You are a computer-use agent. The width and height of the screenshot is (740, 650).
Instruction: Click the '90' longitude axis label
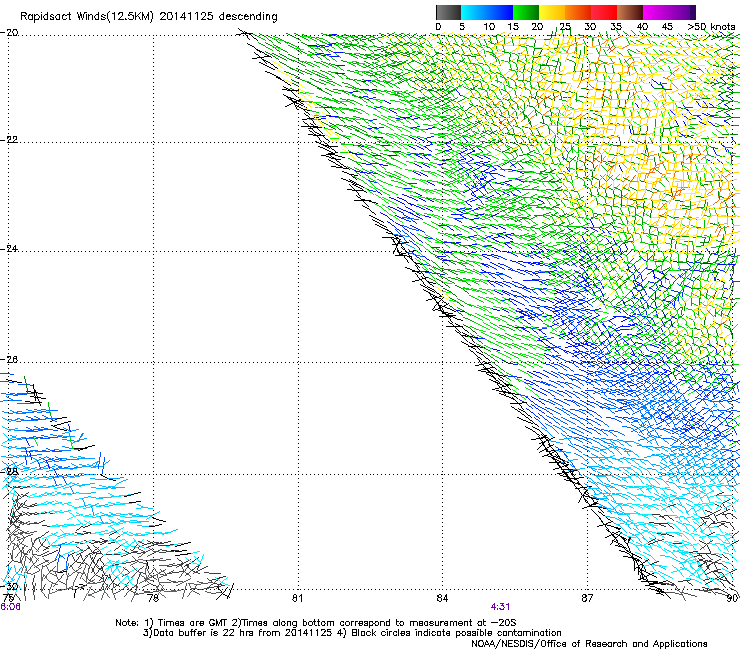[732, 599]
